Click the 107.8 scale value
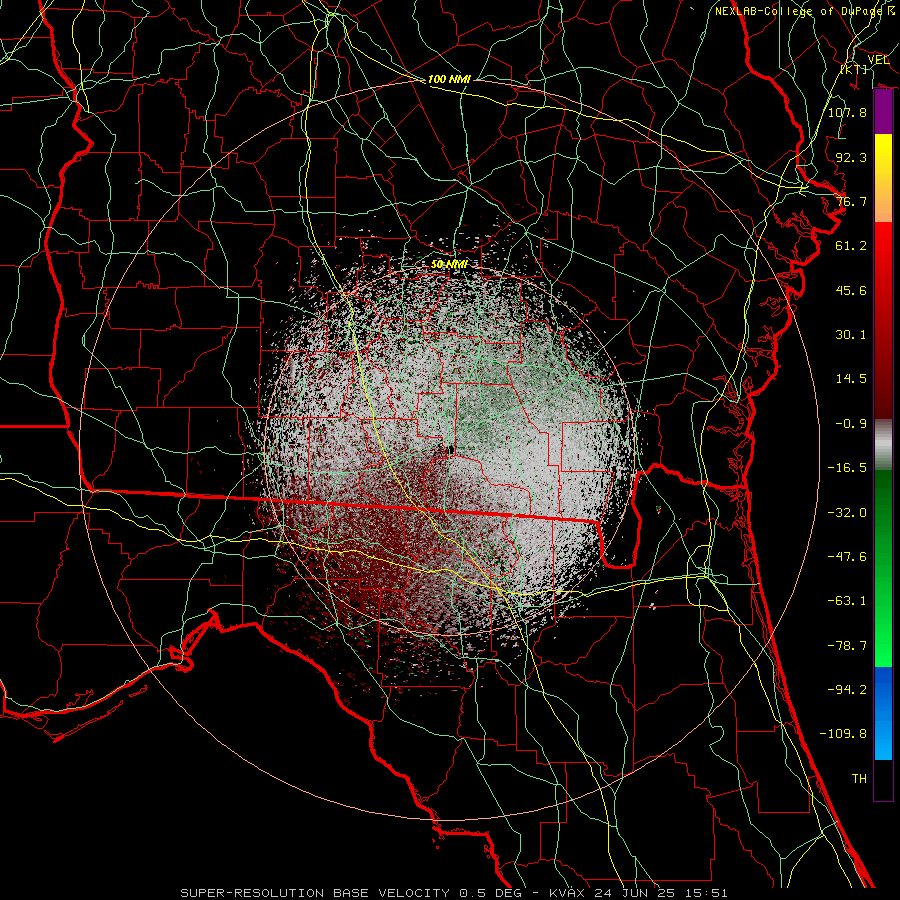This screenshot has height=900, width=900. (847, 112)
